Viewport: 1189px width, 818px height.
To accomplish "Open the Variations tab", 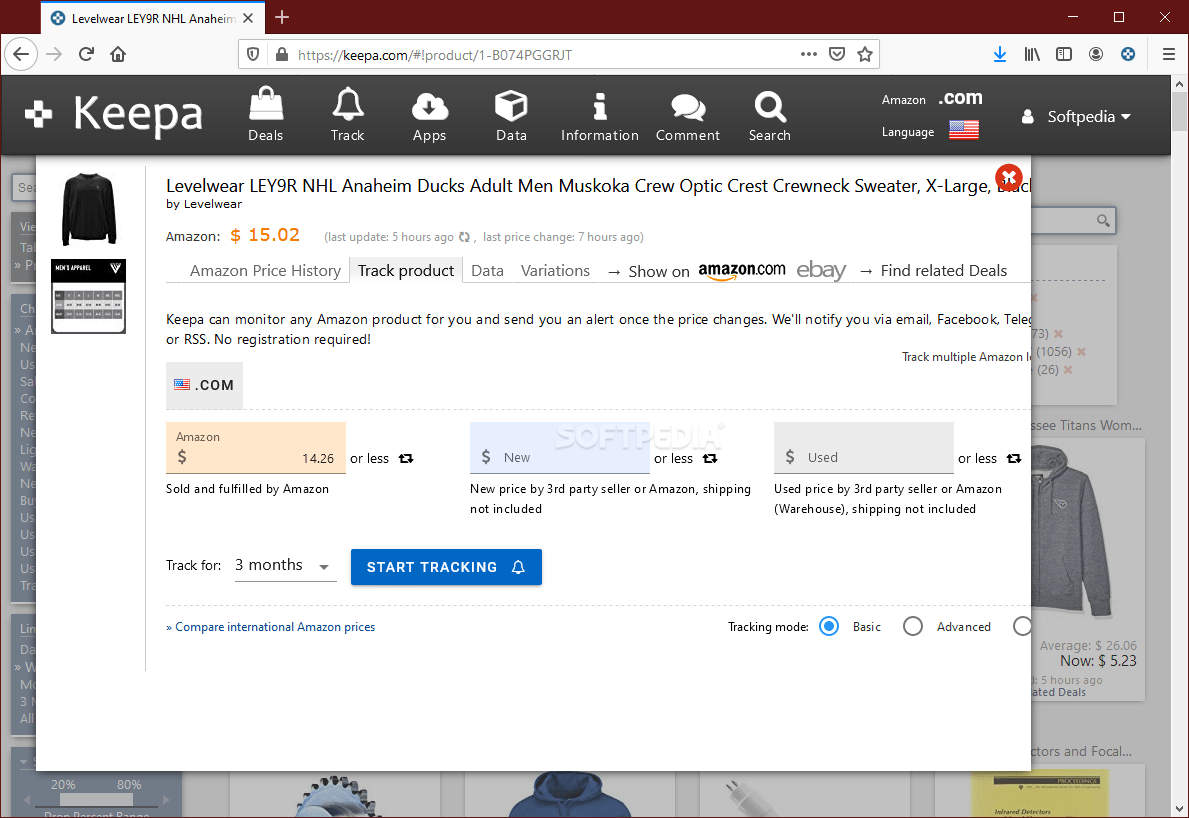I will point(555,270).
